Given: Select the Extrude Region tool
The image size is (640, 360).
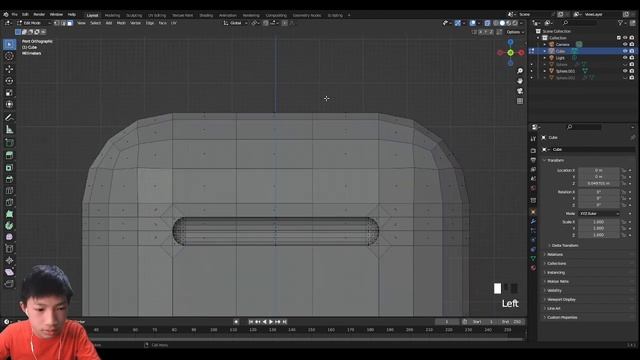Looking at the screenshot, I should 9,155.
